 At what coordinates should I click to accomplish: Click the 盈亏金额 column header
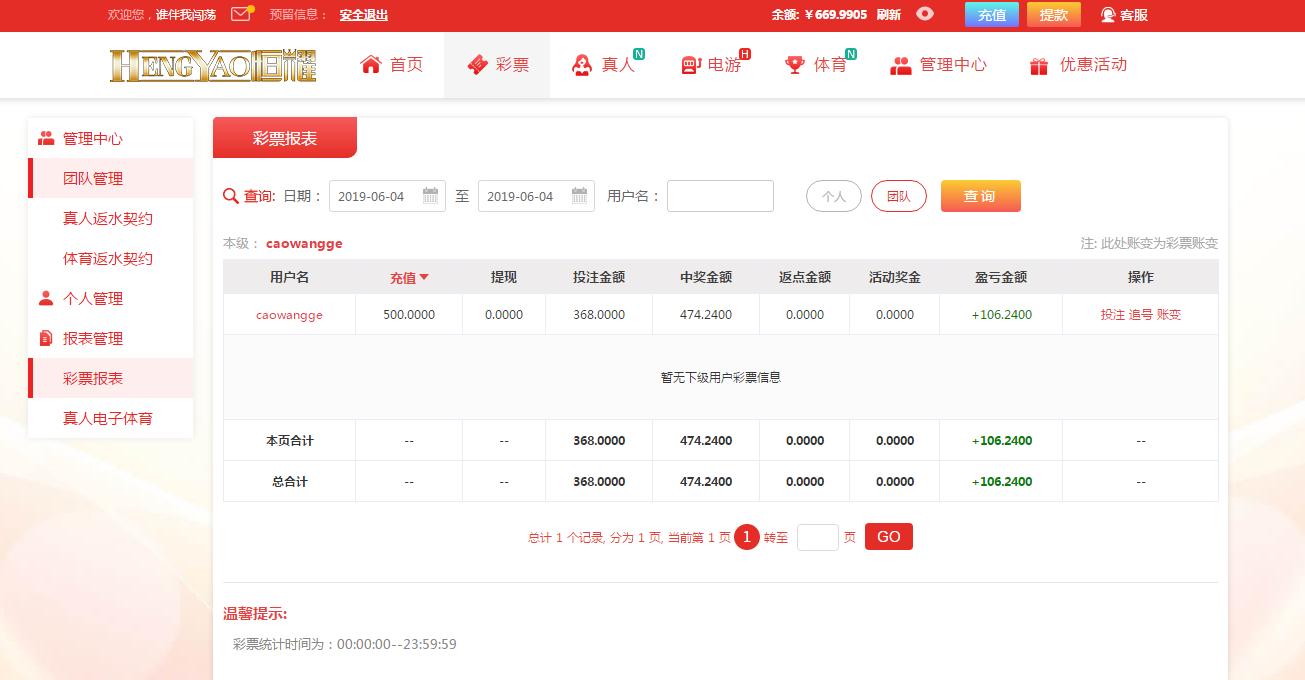pos(1001,277)
